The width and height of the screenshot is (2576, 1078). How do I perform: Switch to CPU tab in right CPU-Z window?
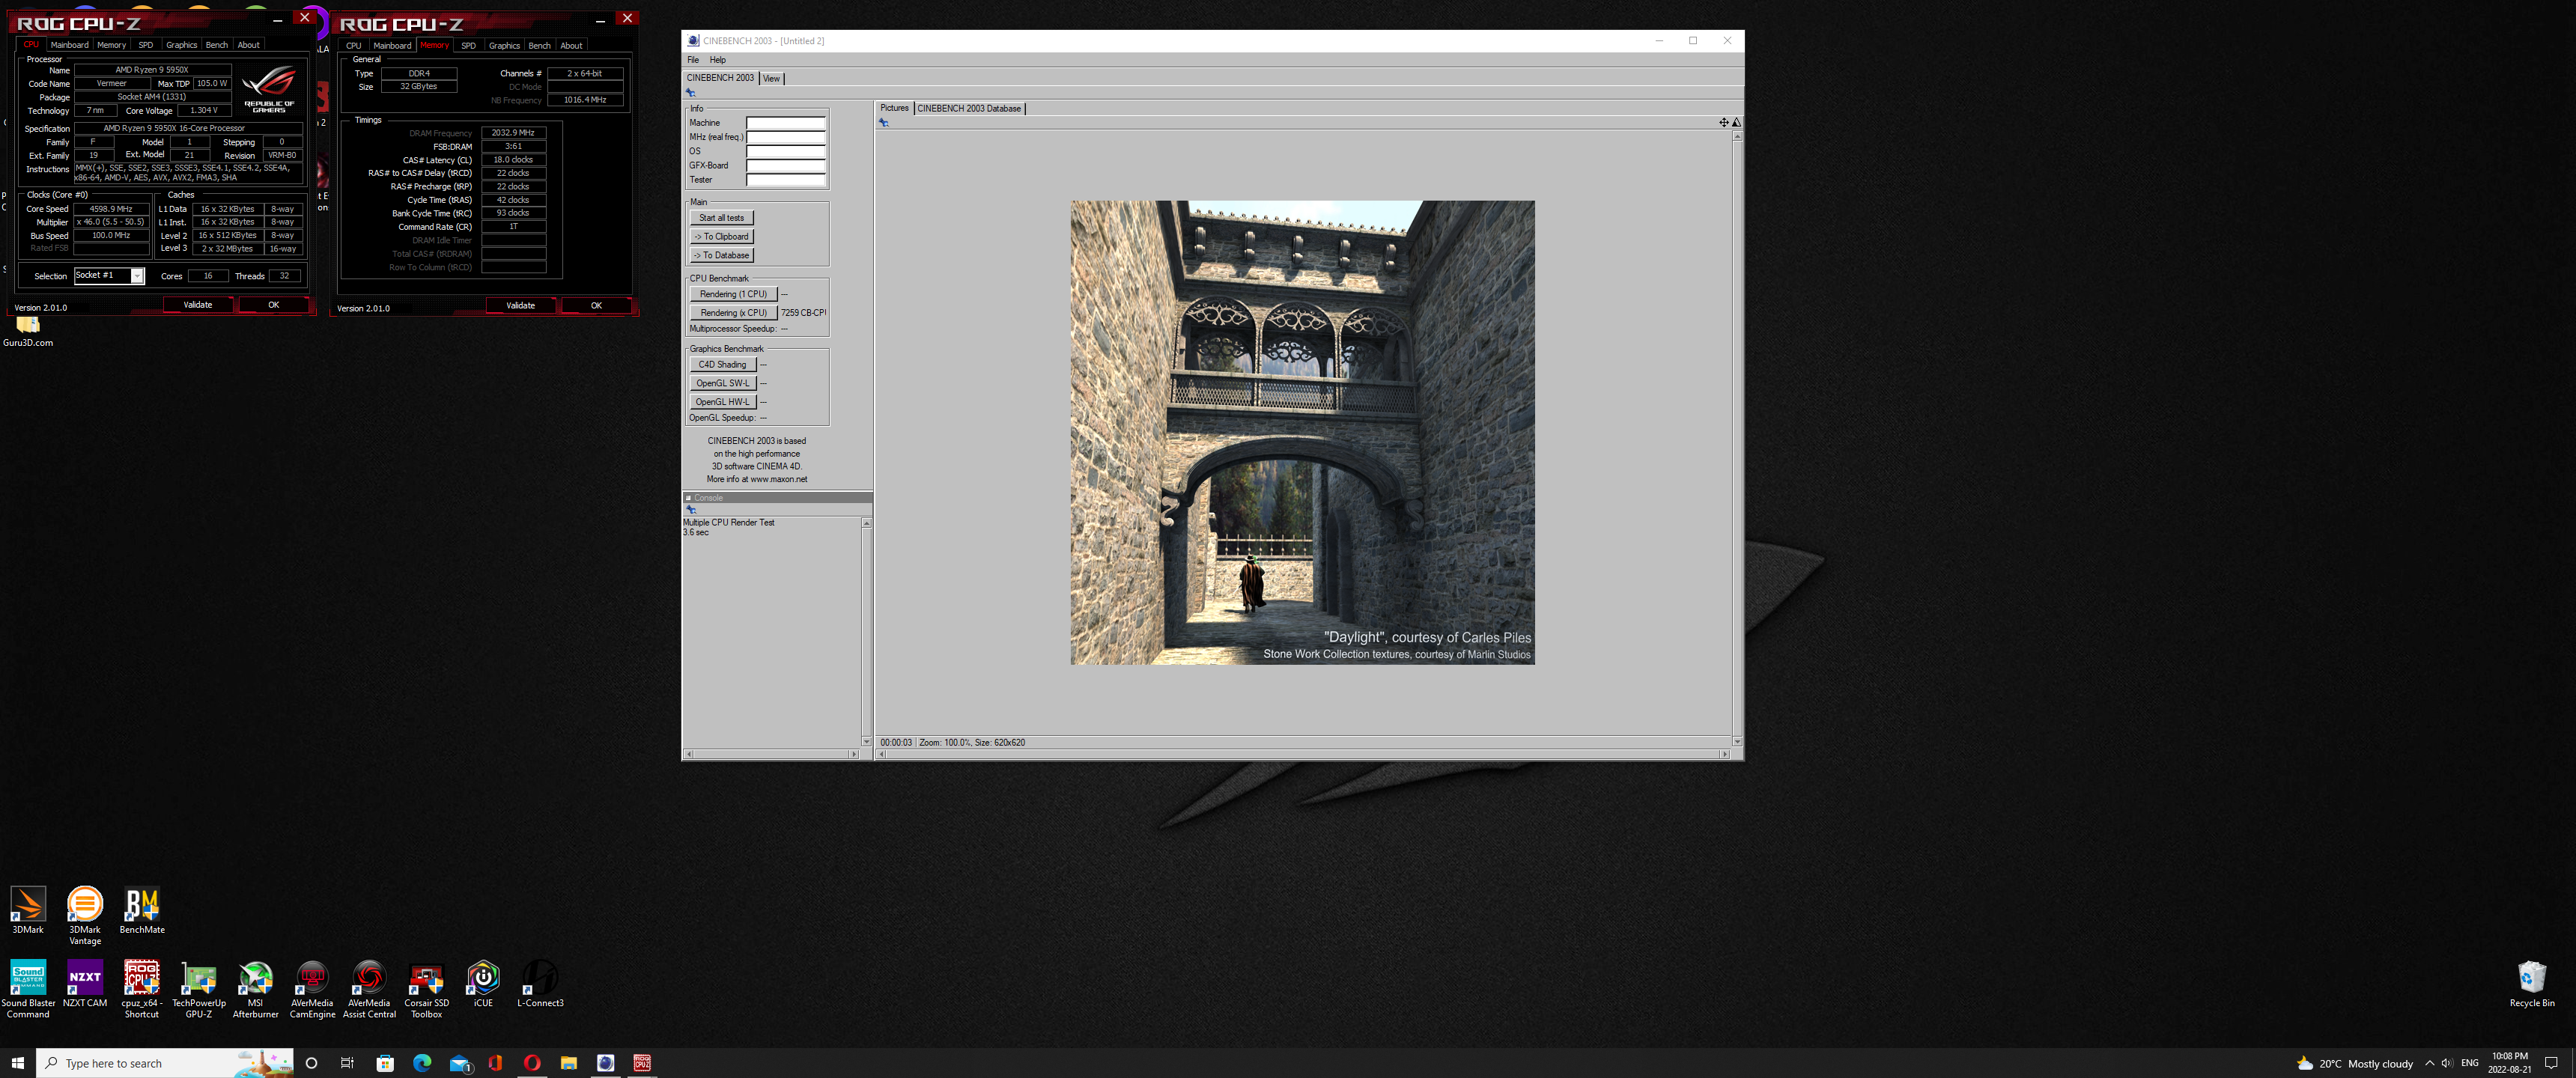point(354,46)
